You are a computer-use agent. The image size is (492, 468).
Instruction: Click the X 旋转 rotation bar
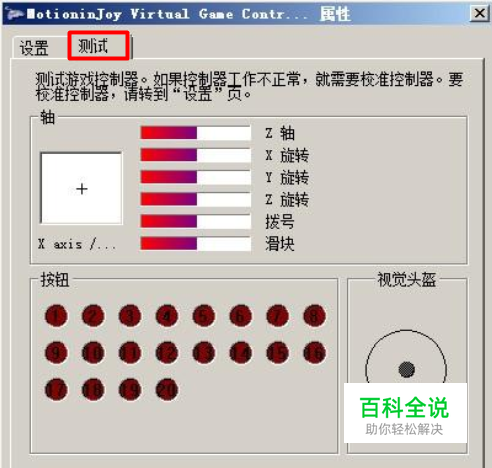(x=196, y=155)
